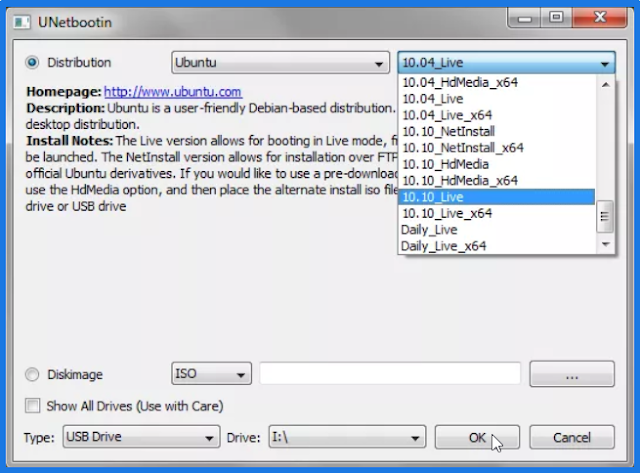Select the Diskimage radio button

pyautogui.click(x=32, y=374)
